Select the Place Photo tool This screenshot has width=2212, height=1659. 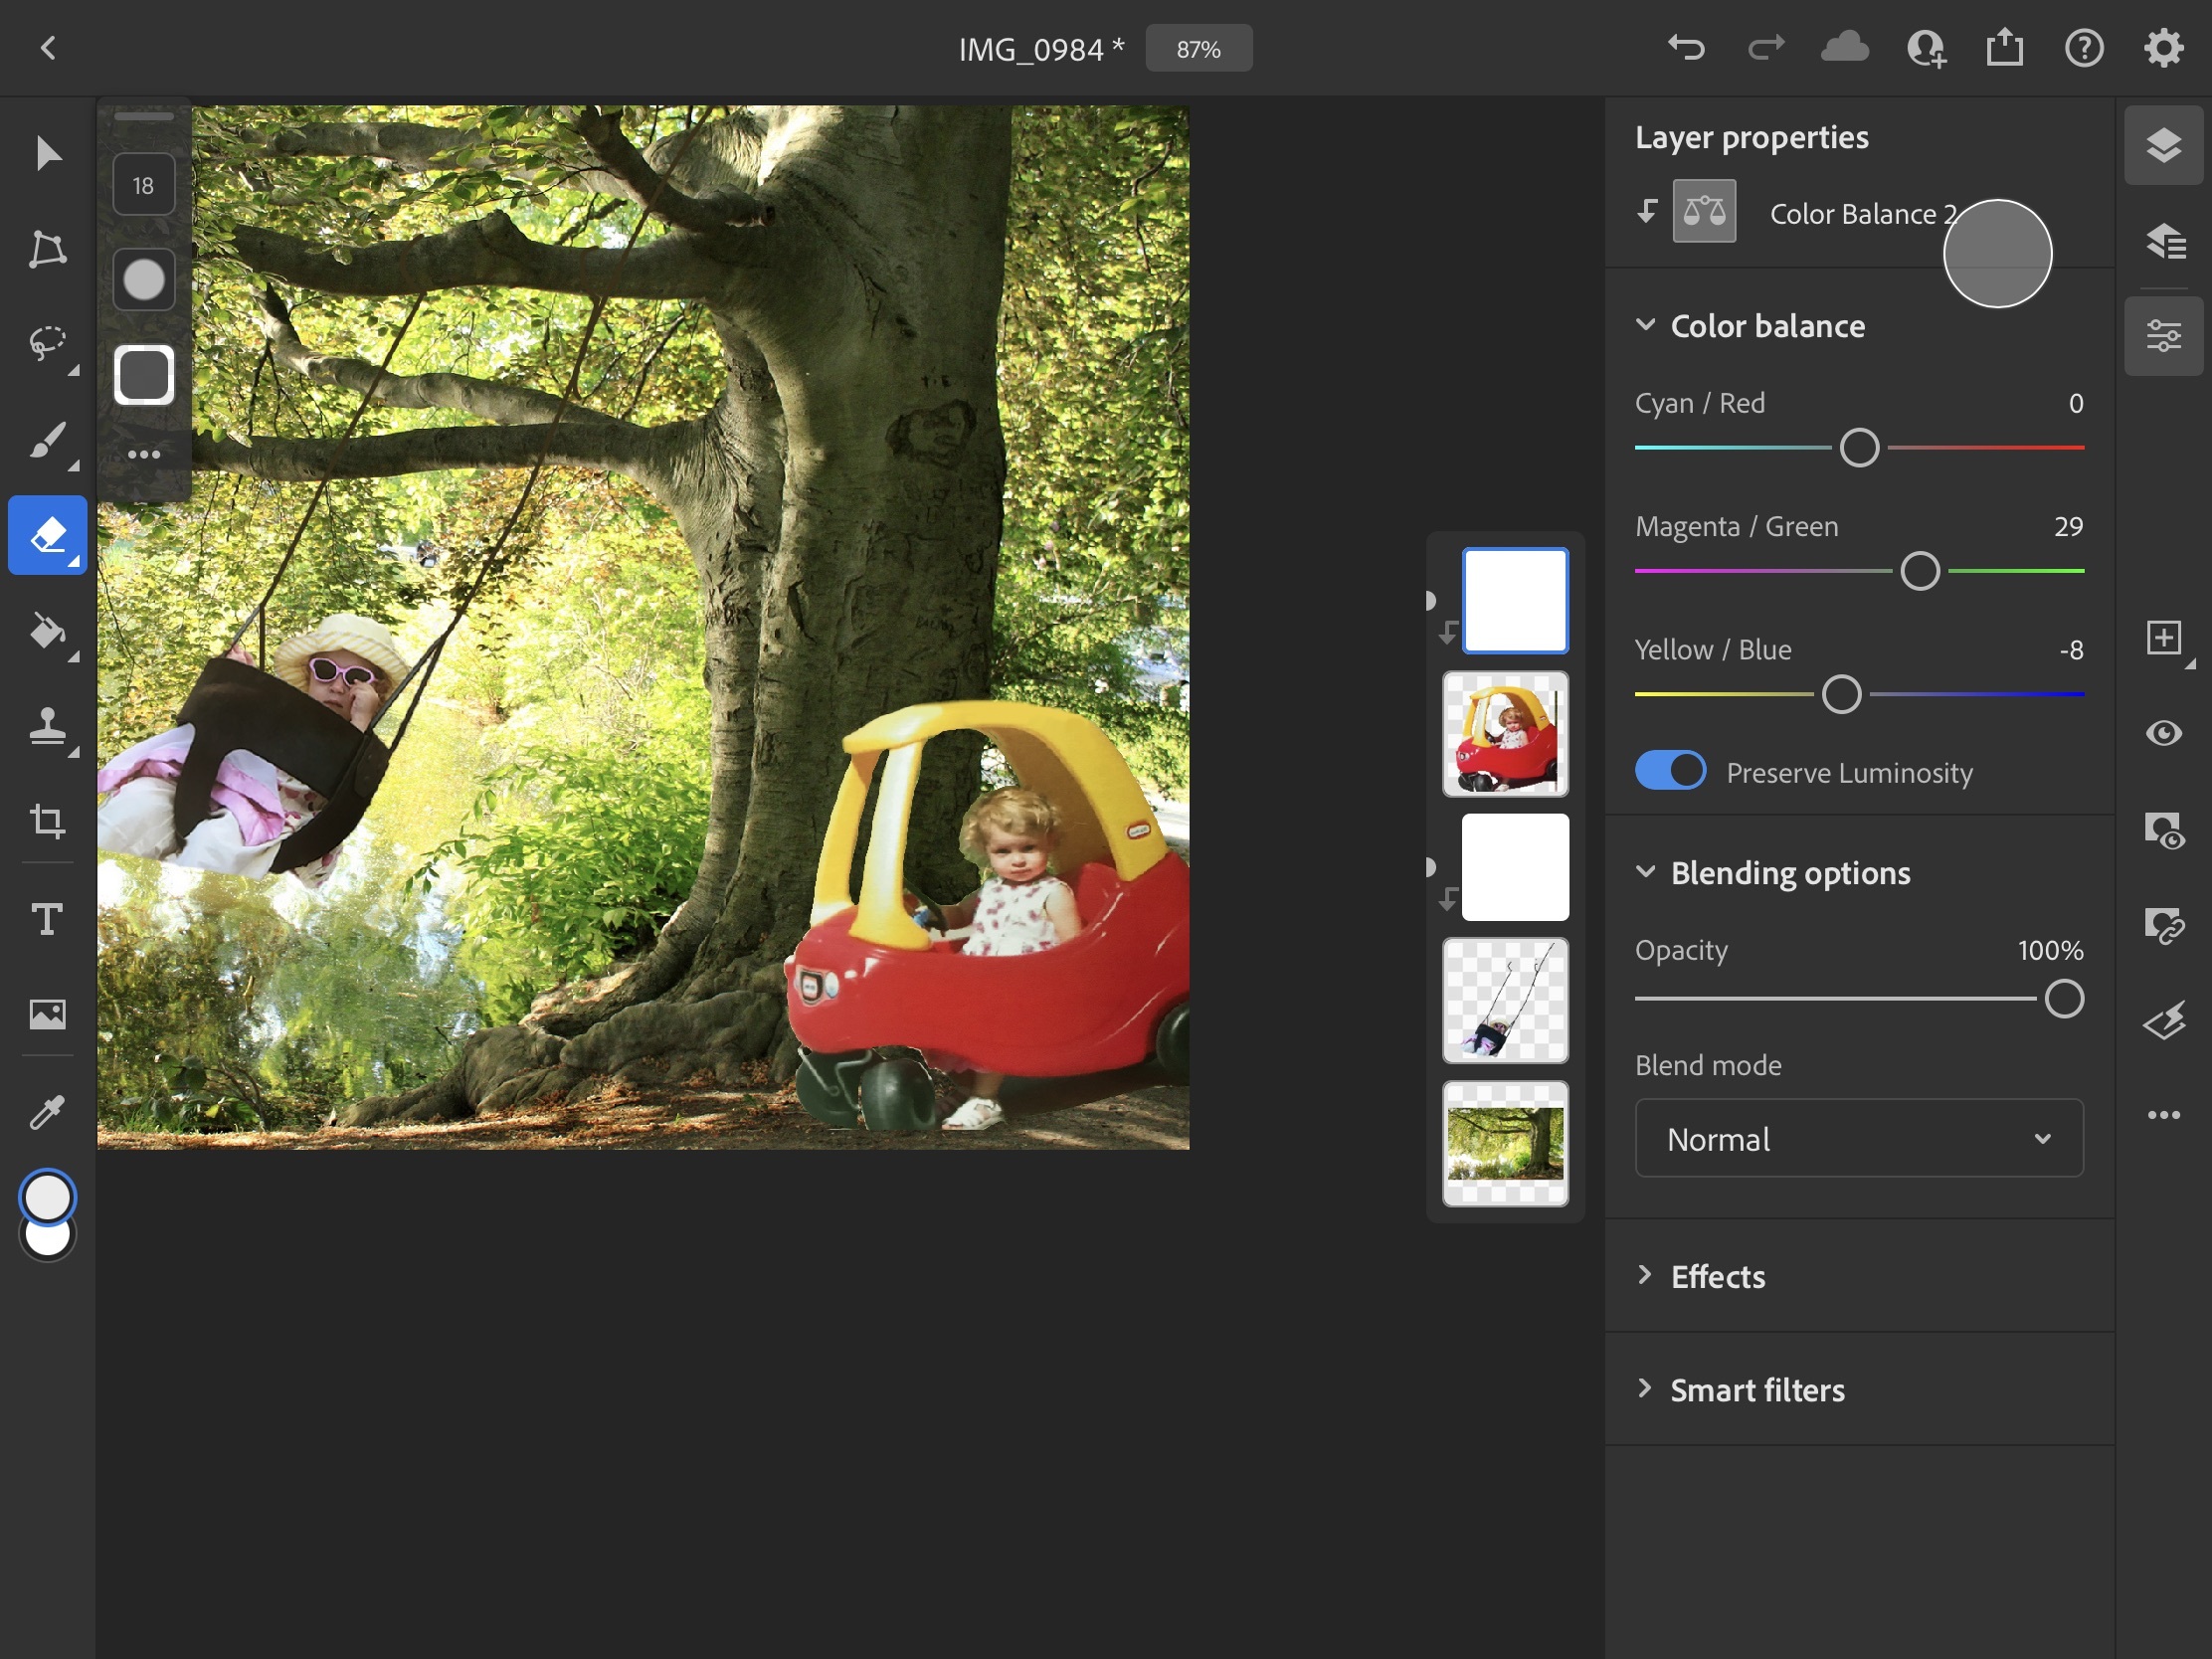click(x=47, y=1014)
